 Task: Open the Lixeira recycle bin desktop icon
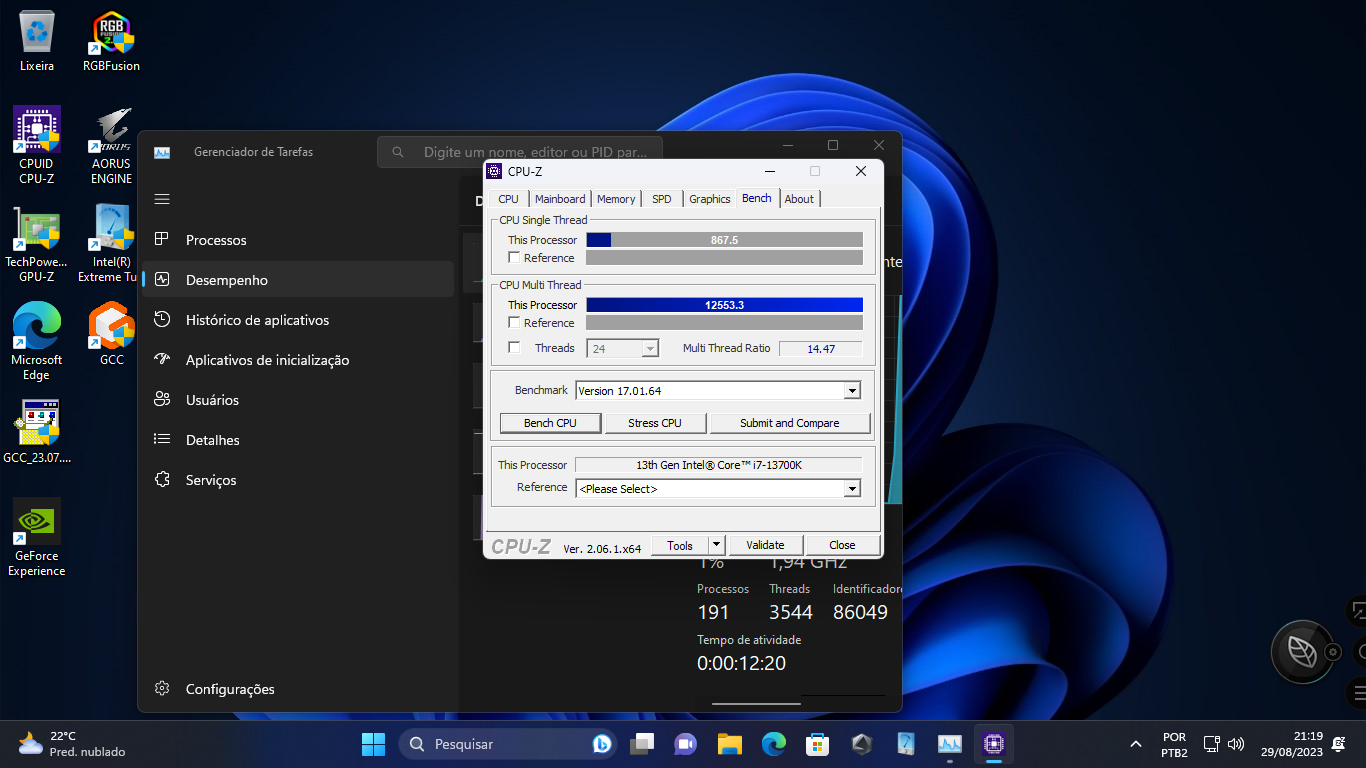(37, 41)
